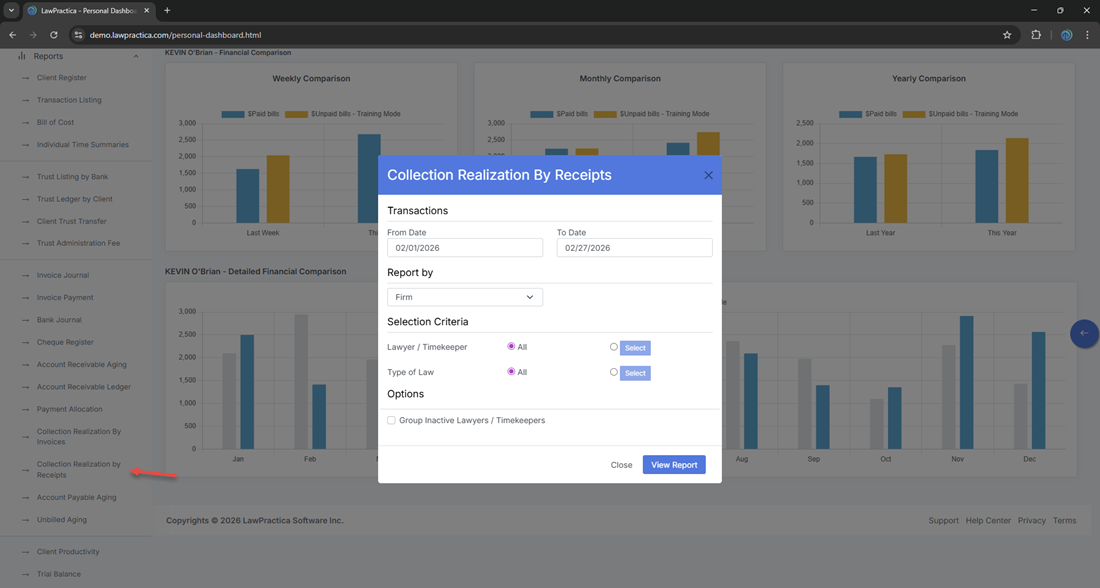Enable Group Inactive Lawyers / Timekeepers checkbox

(x=392, y=421)
